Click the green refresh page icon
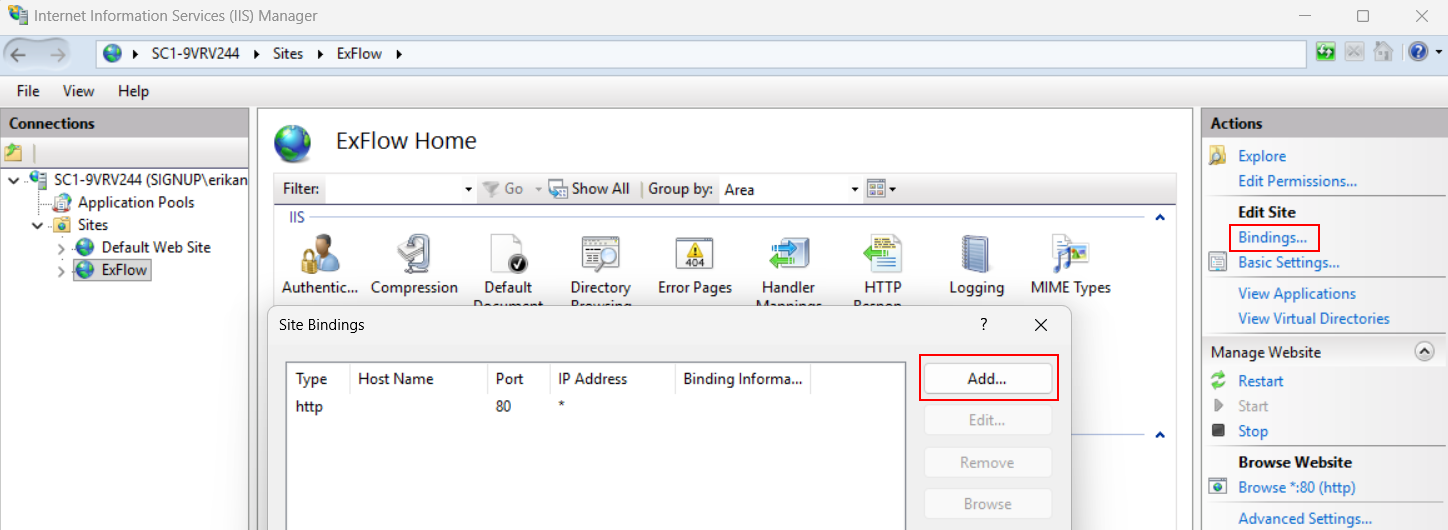Image resolution: width=1448 pixels, height=530 pixels. click(x=1326, y=52)
